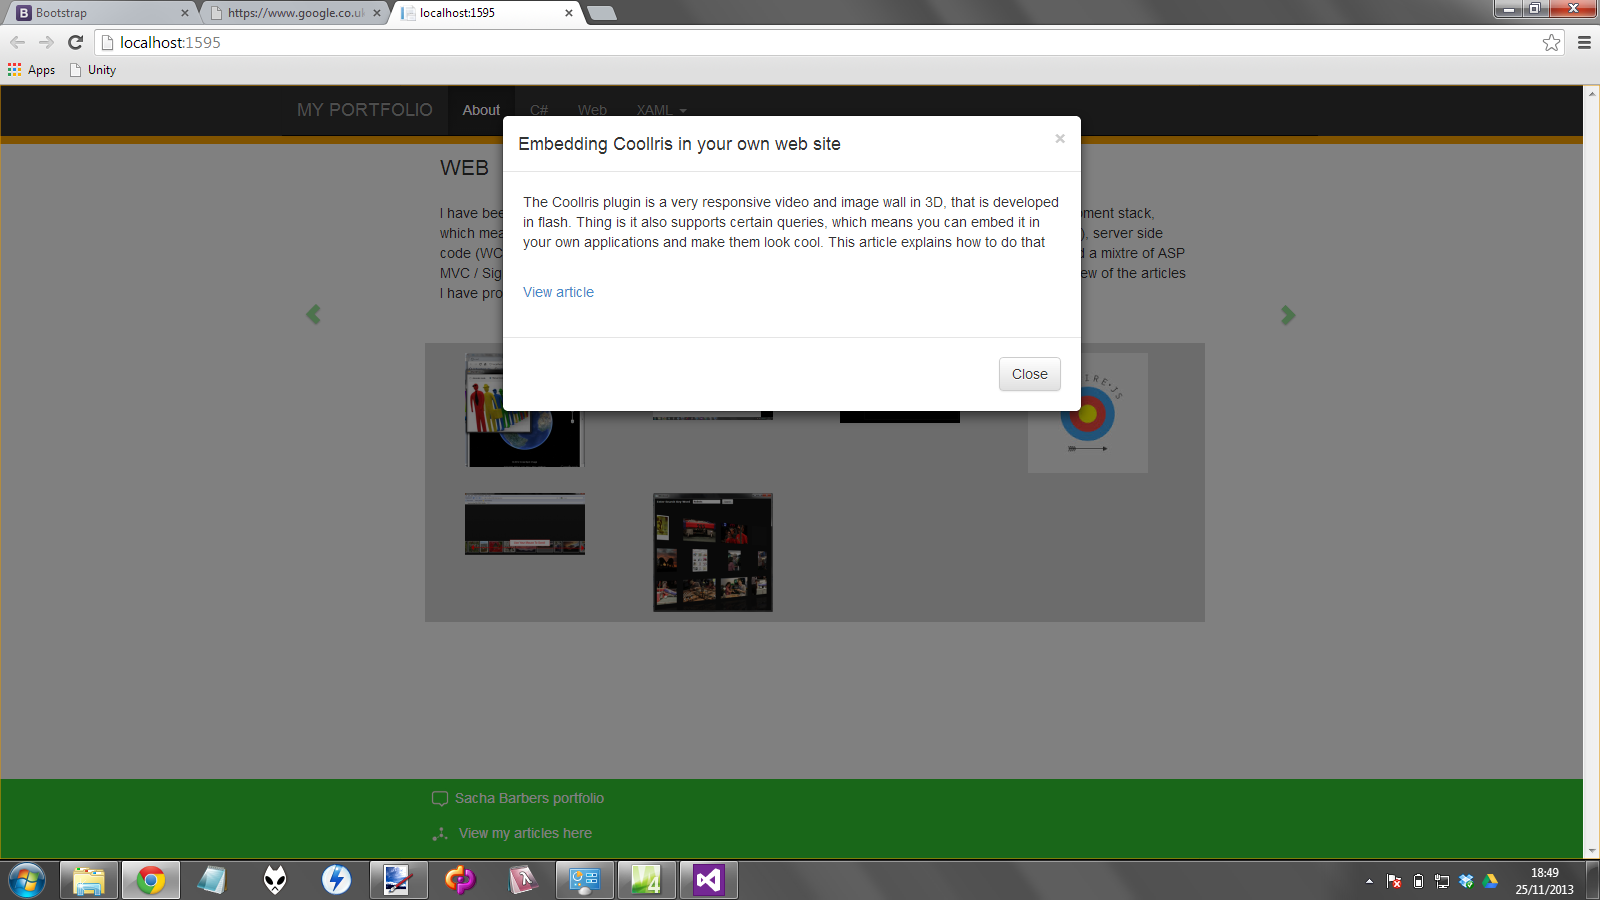The height and width of the screenshot is (900, 1600).
Task: Open the globe and people thumbnail
Action: click(x=524, y=410)
